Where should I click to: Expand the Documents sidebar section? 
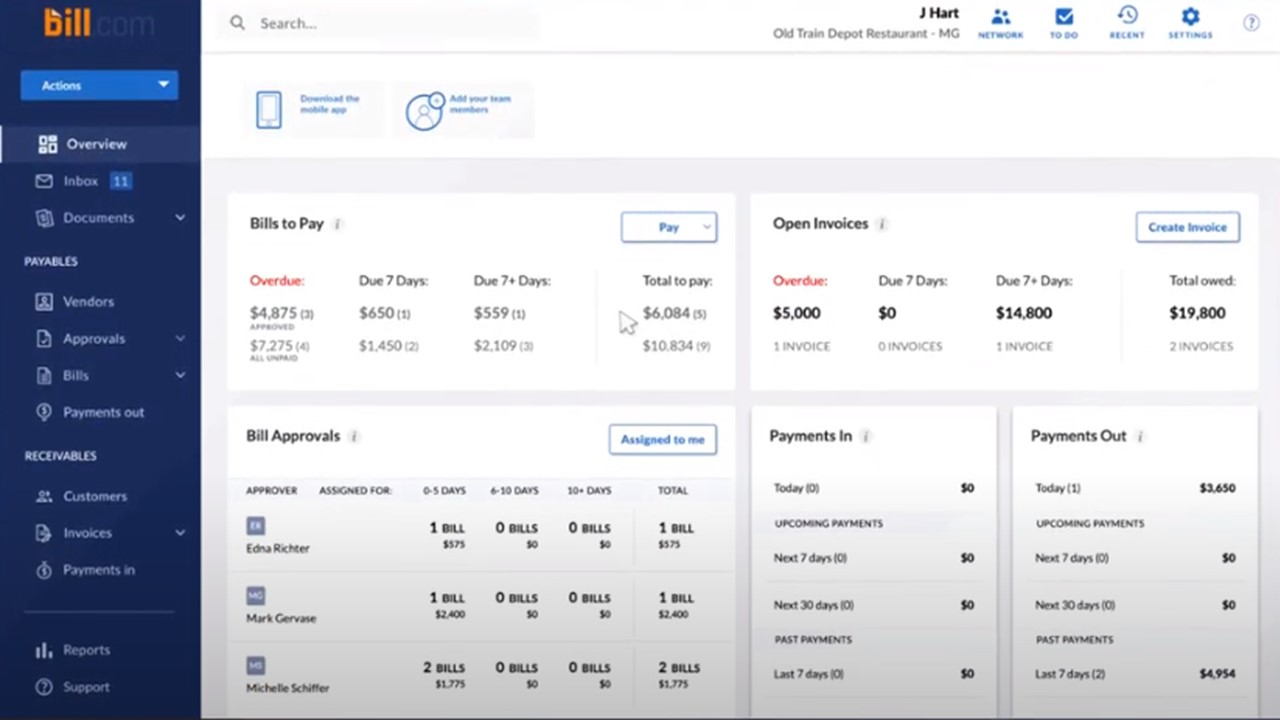(x=180, y=218)
